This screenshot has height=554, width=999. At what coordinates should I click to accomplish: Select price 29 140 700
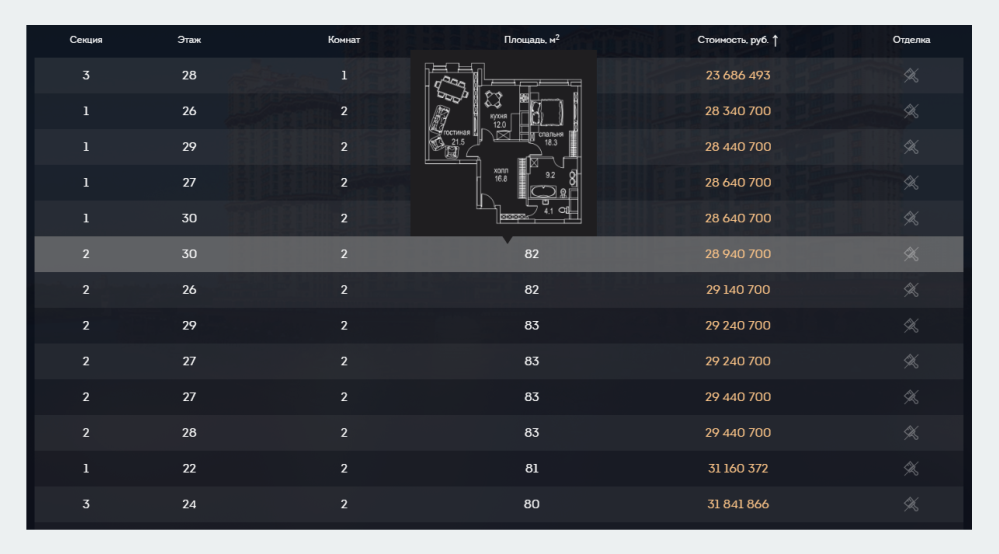coord(738,290)
